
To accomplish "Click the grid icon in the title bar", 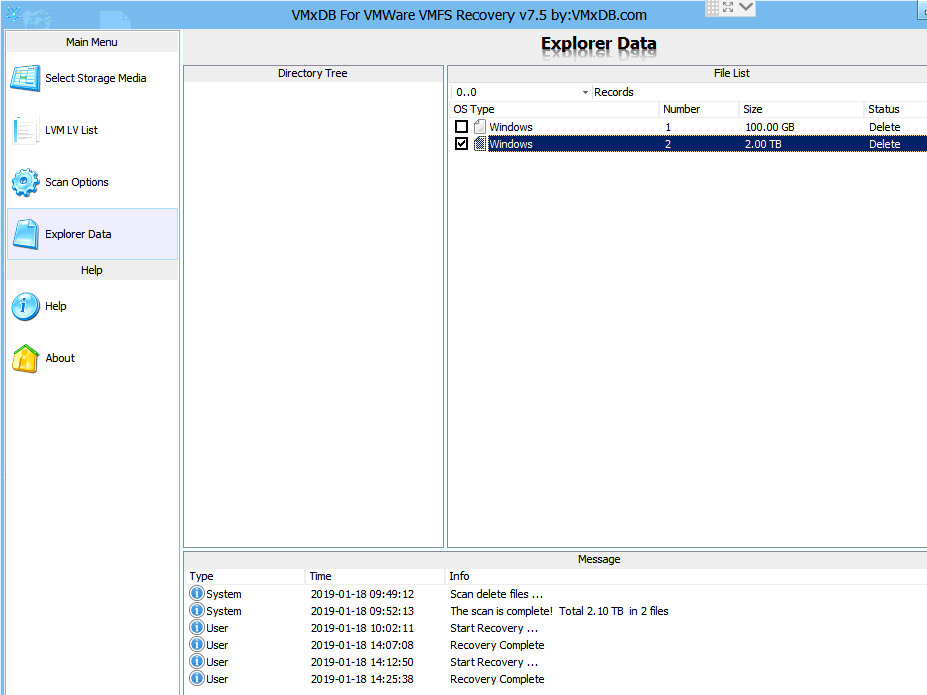I will coord(712,7).
